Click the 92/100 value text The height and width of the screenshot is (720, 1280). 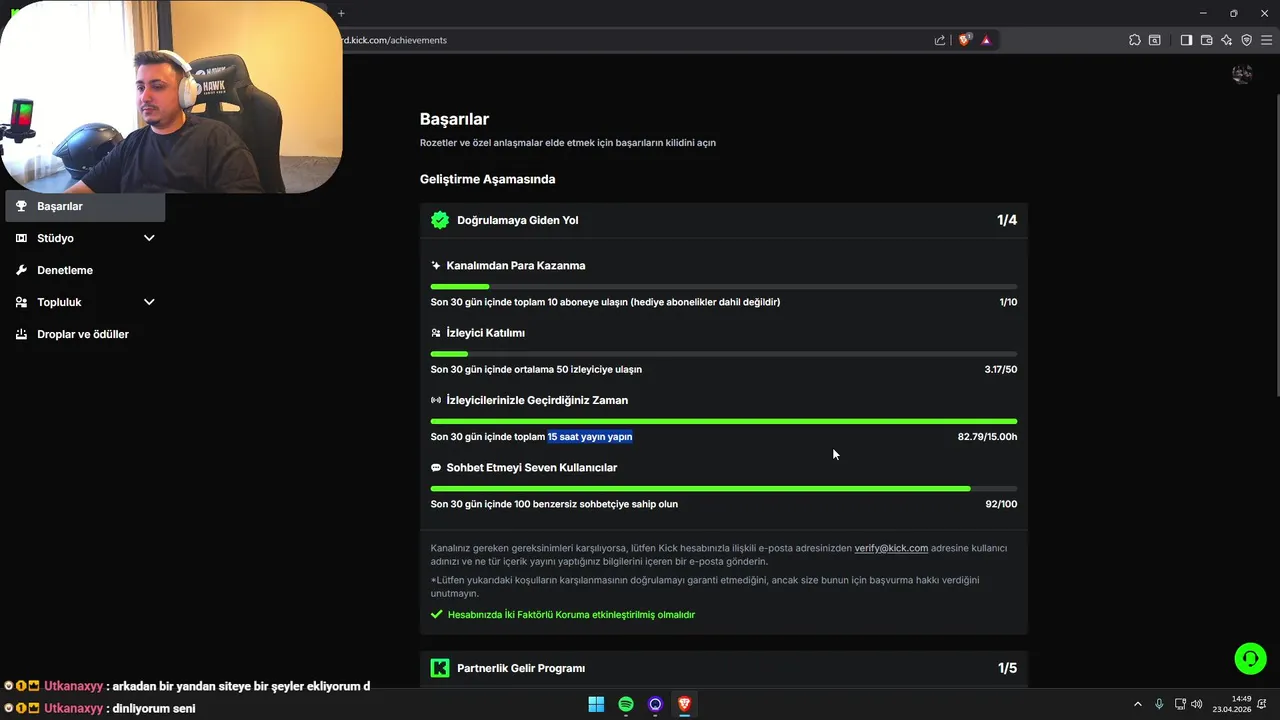click(x=1001, y=504)
